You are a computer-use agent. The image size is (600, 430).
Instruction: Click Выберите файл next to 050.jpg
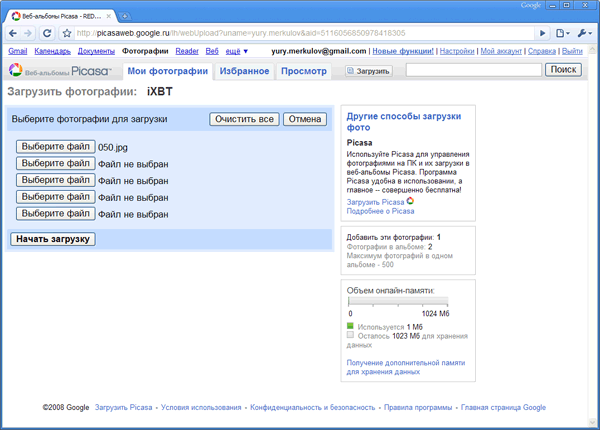(55, 147)
